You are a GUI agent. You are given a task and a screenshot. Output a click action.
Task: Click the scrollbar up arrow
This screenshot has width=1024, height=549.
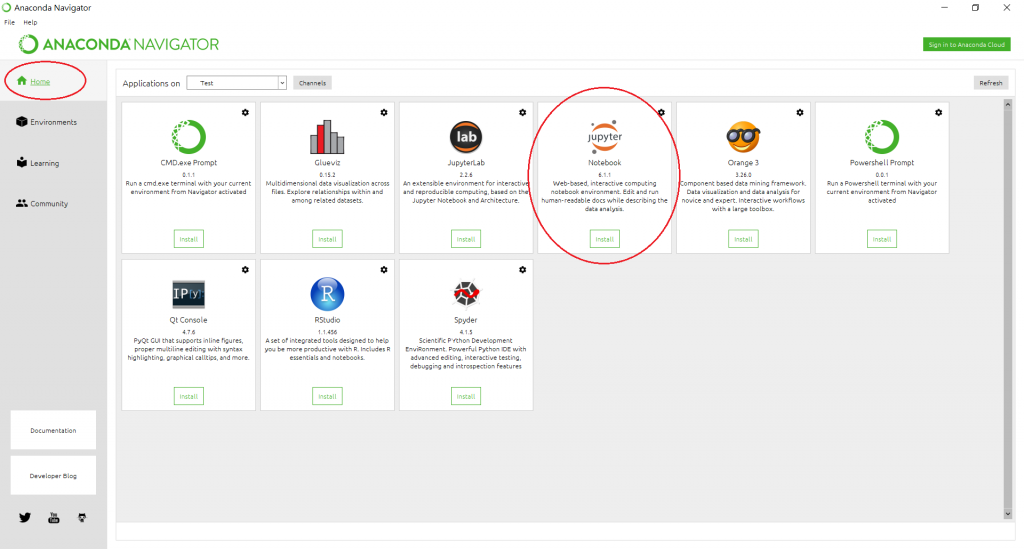(x=1008, y=104)
